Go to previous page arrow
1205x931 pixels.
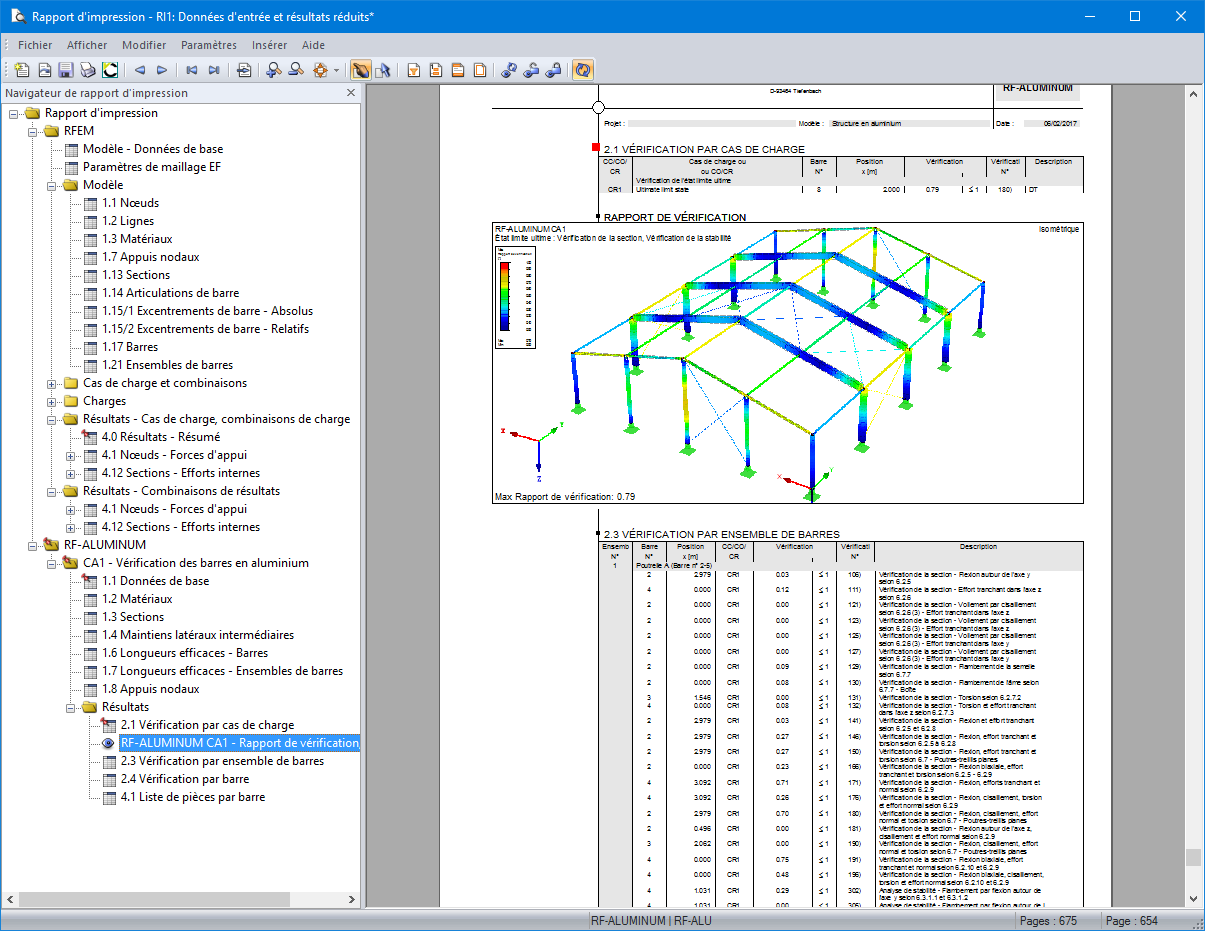point(140,70)
